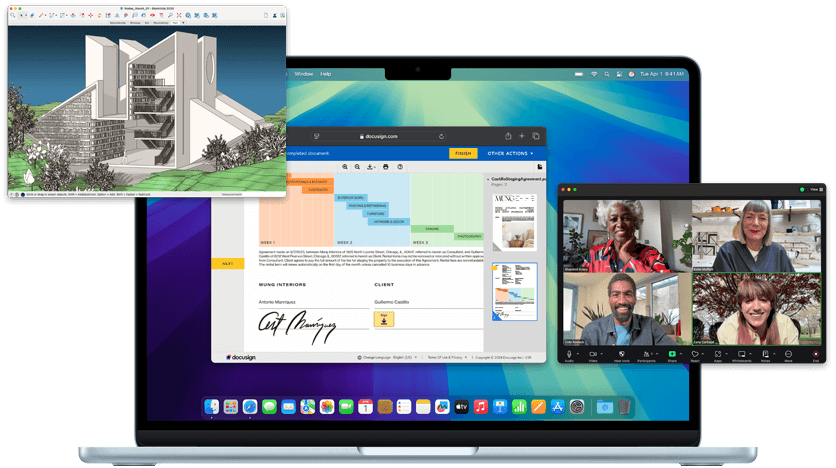
Task: Select the Rotate tool in SketchUp
Action: 99,15
